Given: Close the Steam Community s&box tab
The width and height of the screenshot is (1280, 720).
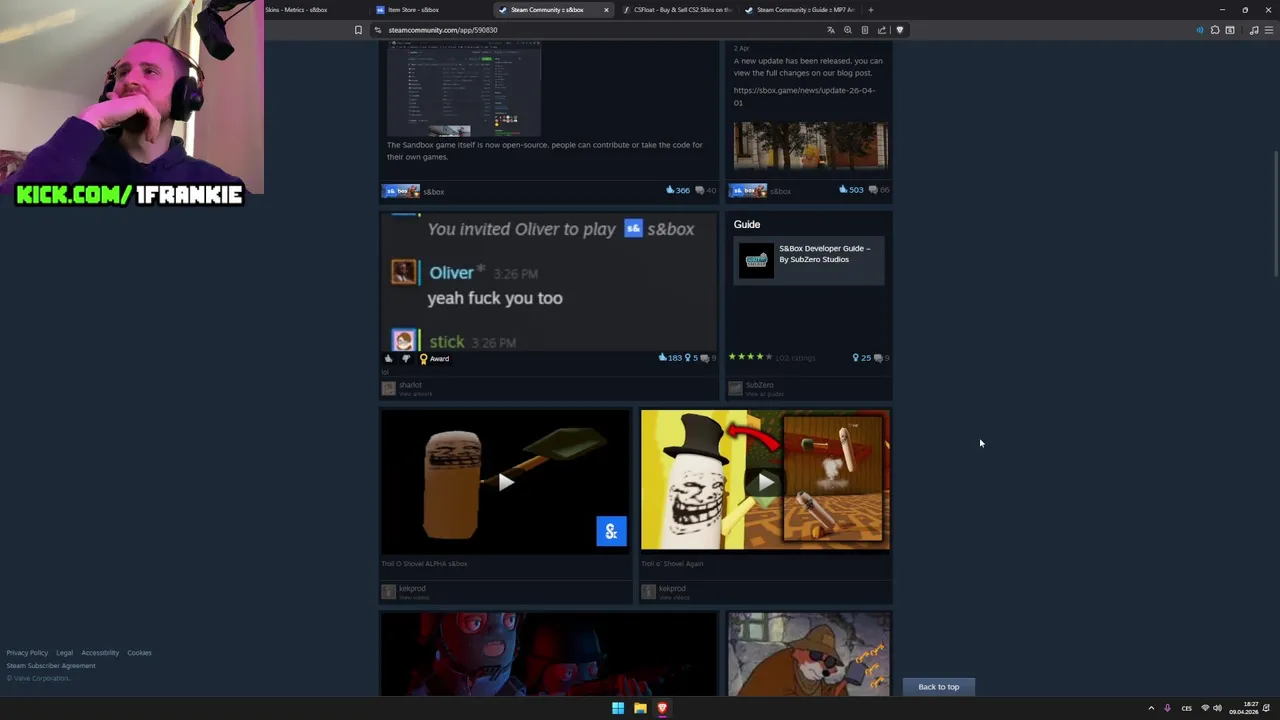Looking at the screenshot, I should click(606, 10).
